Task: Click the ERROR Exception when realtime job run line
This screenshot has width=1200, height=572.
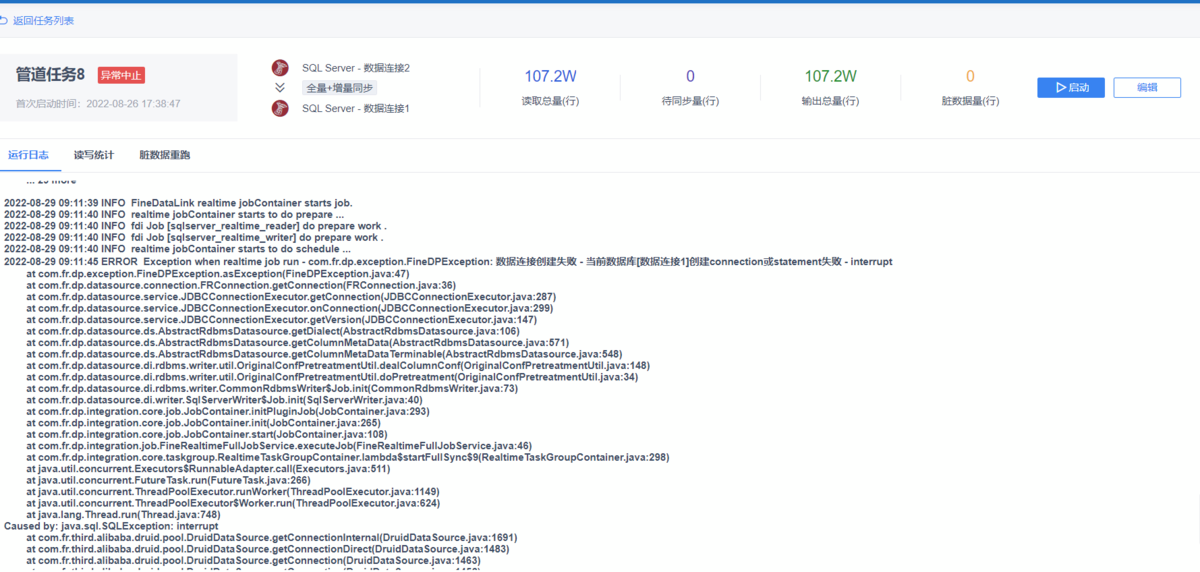Action: tap(448, 261)
